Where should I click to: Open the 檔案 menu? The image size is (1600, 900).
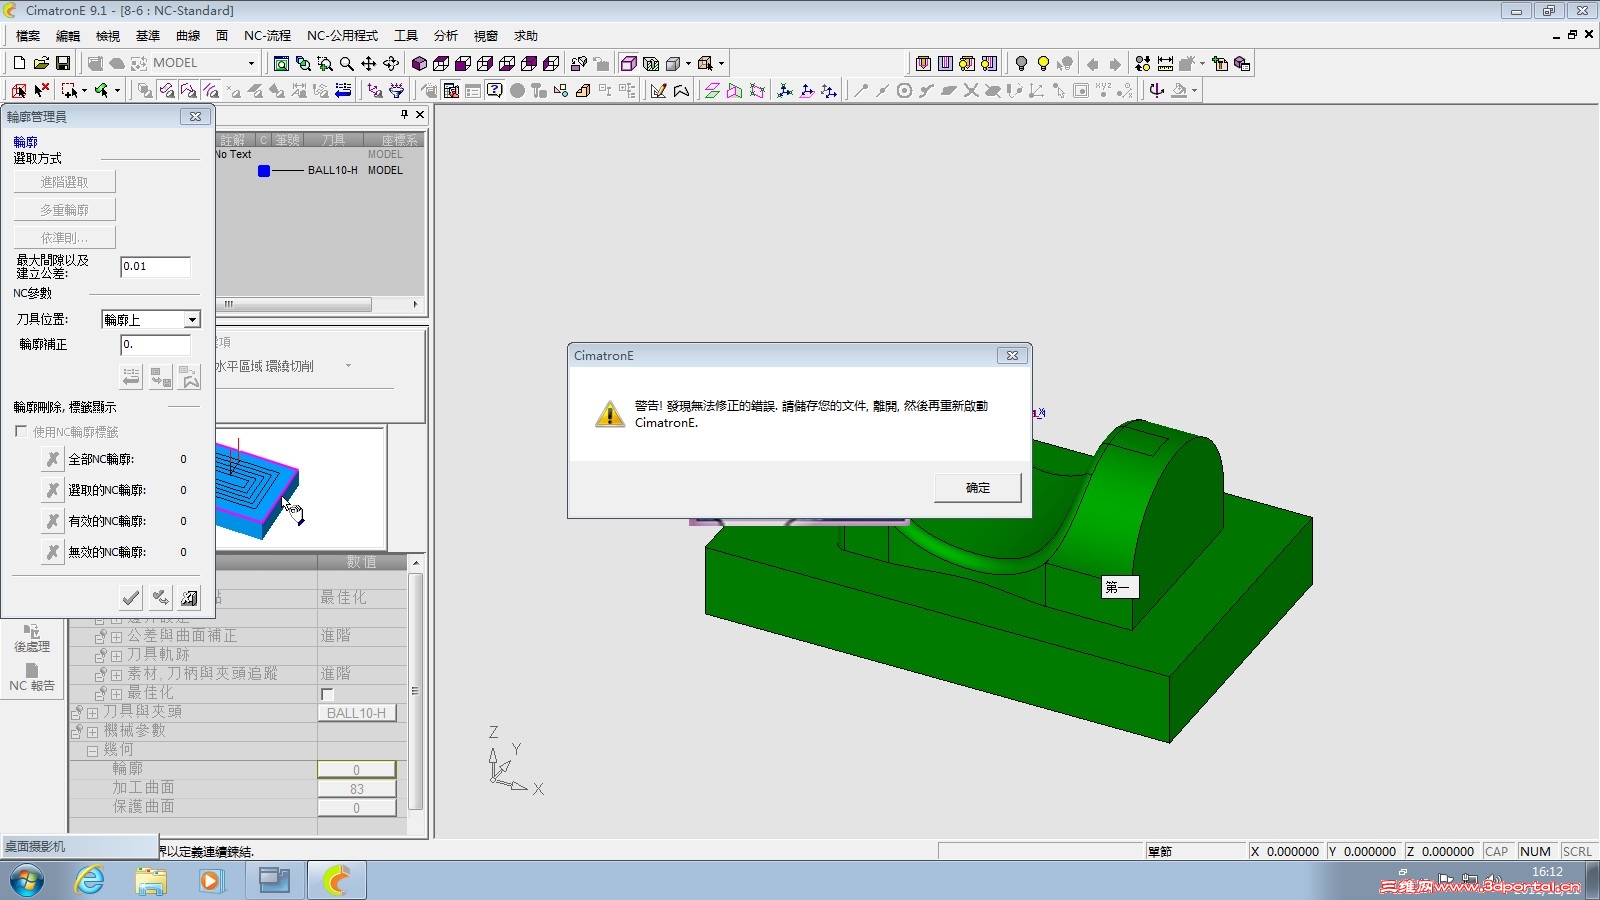pos(28,36)
